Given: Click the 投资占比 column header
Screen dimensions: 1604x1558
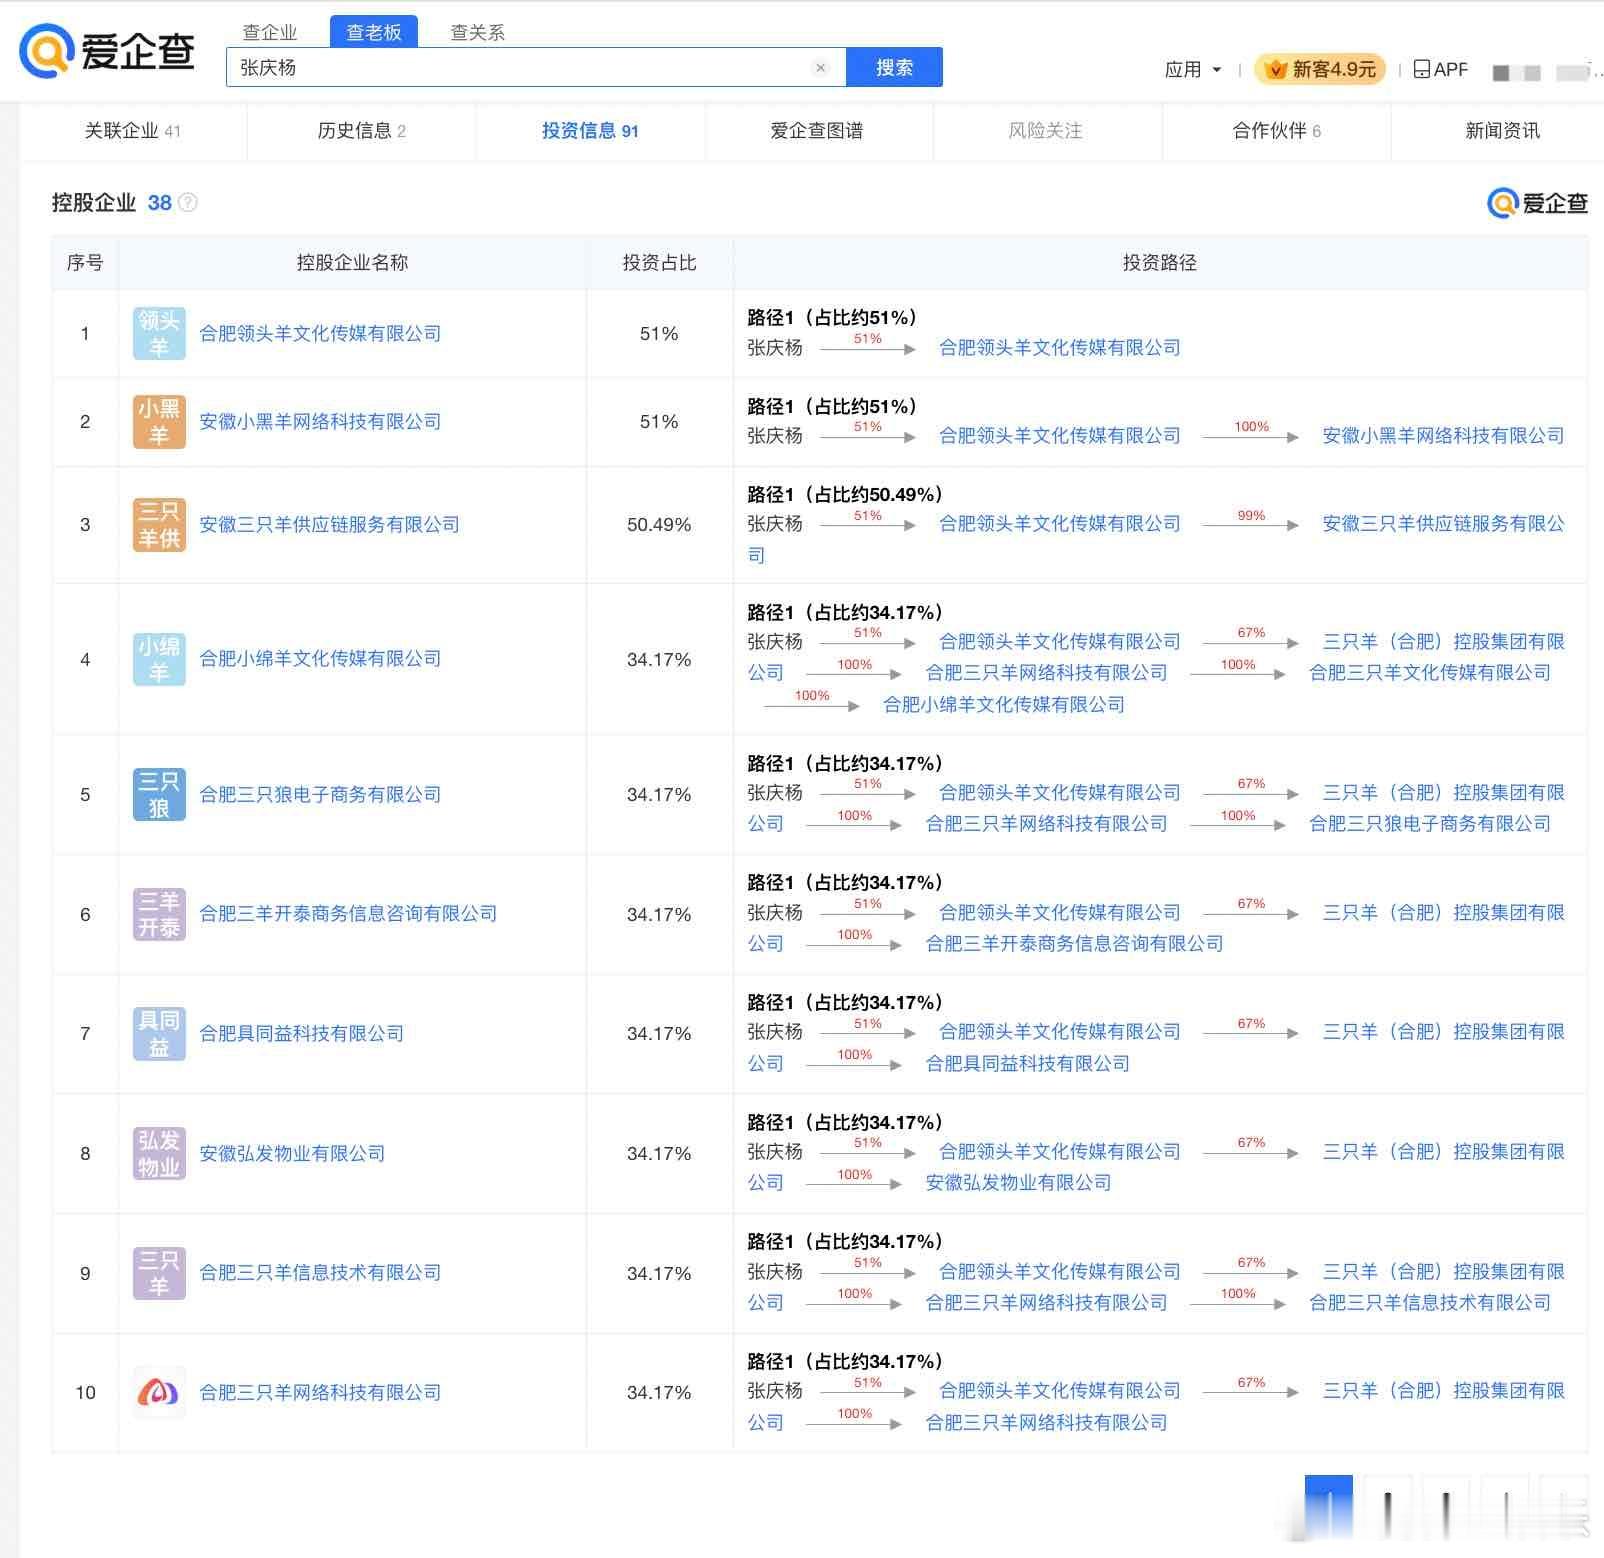Looking at the screenshot, I should (659, 263).
